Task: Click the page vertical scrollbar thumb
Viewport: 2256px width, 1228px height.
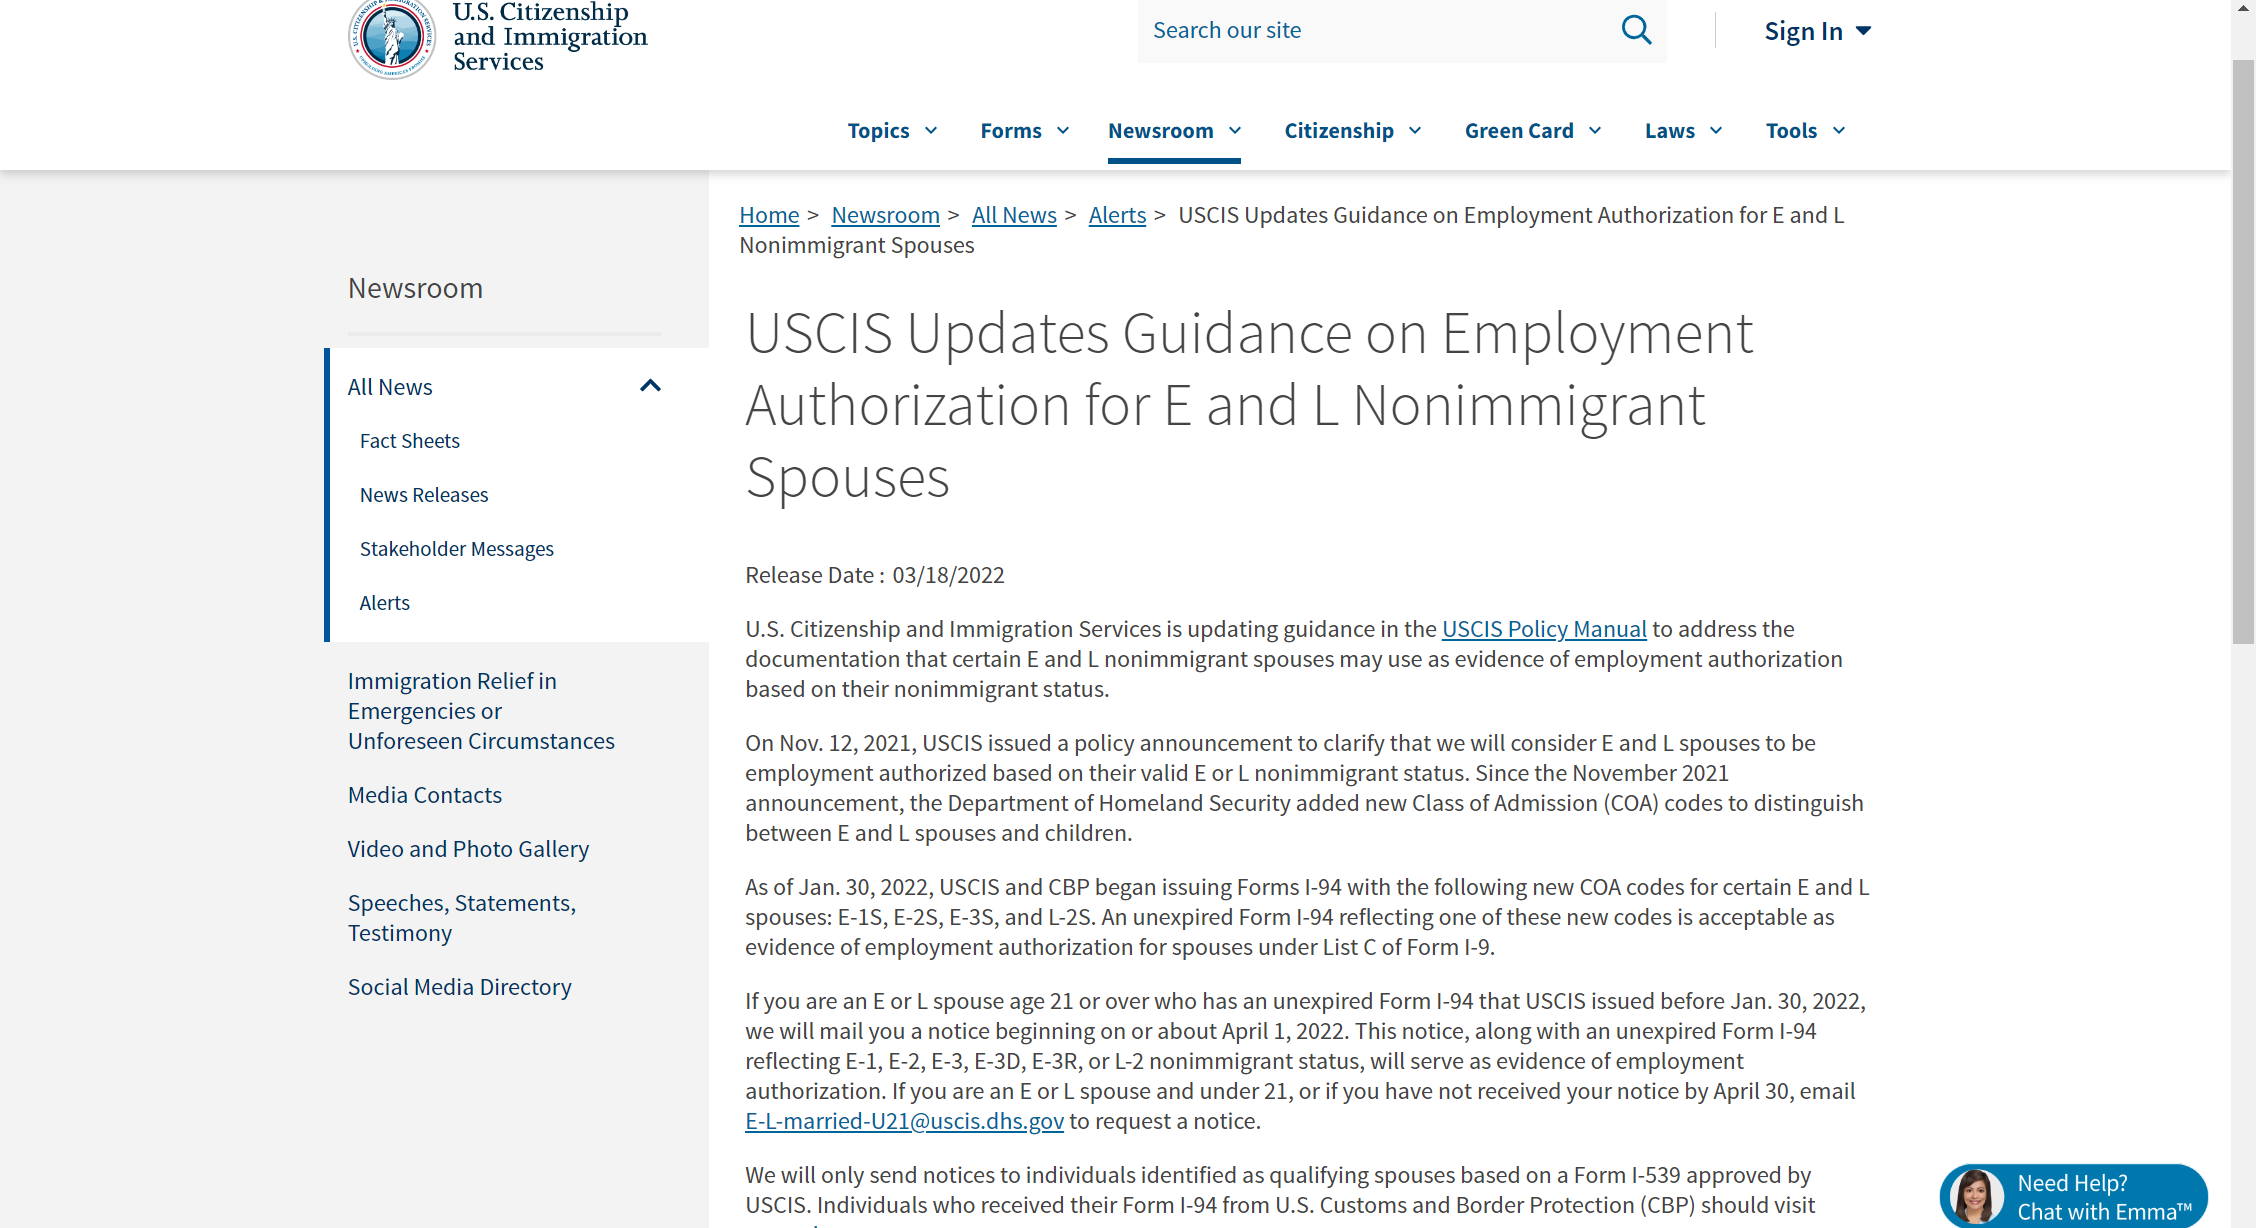Action: coord(2243,350)
